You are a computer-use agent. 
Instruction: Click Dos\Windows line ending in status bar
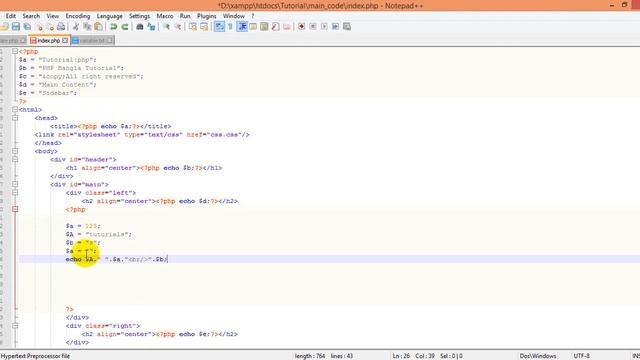point(538,356)
